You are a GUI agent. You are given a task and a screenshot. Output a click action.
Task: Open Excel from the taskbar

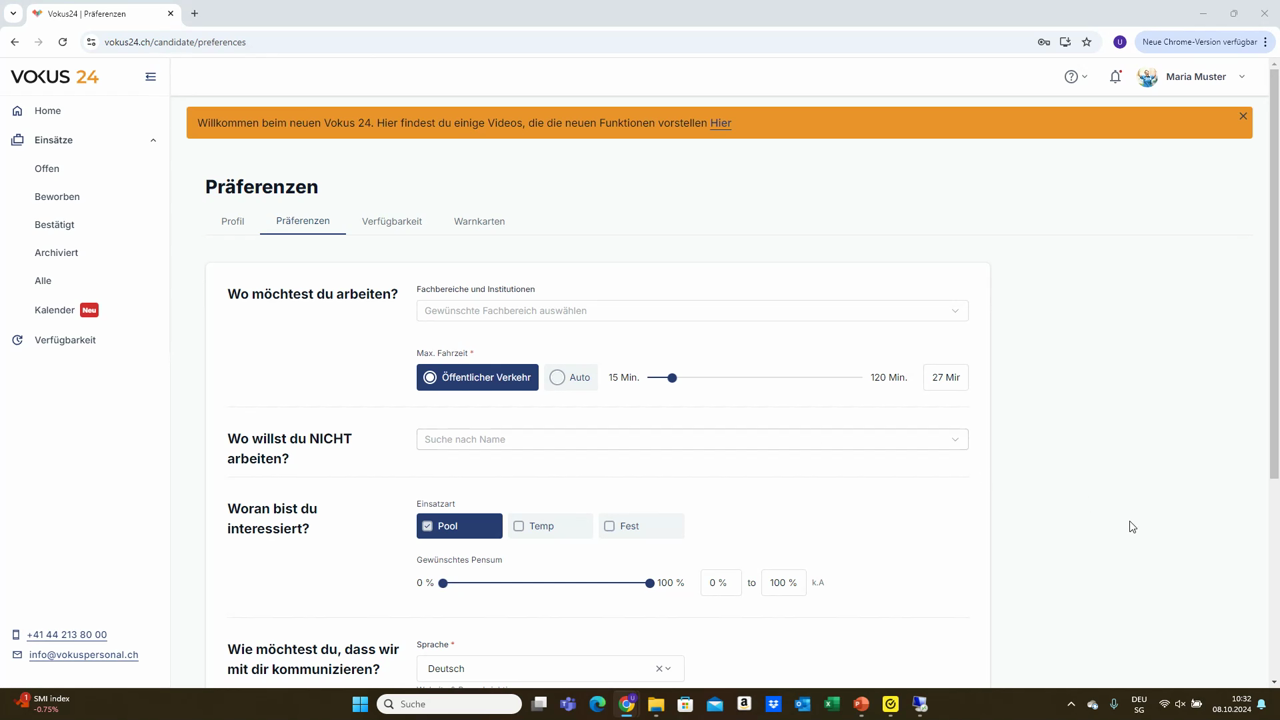[x=832, y=704]
